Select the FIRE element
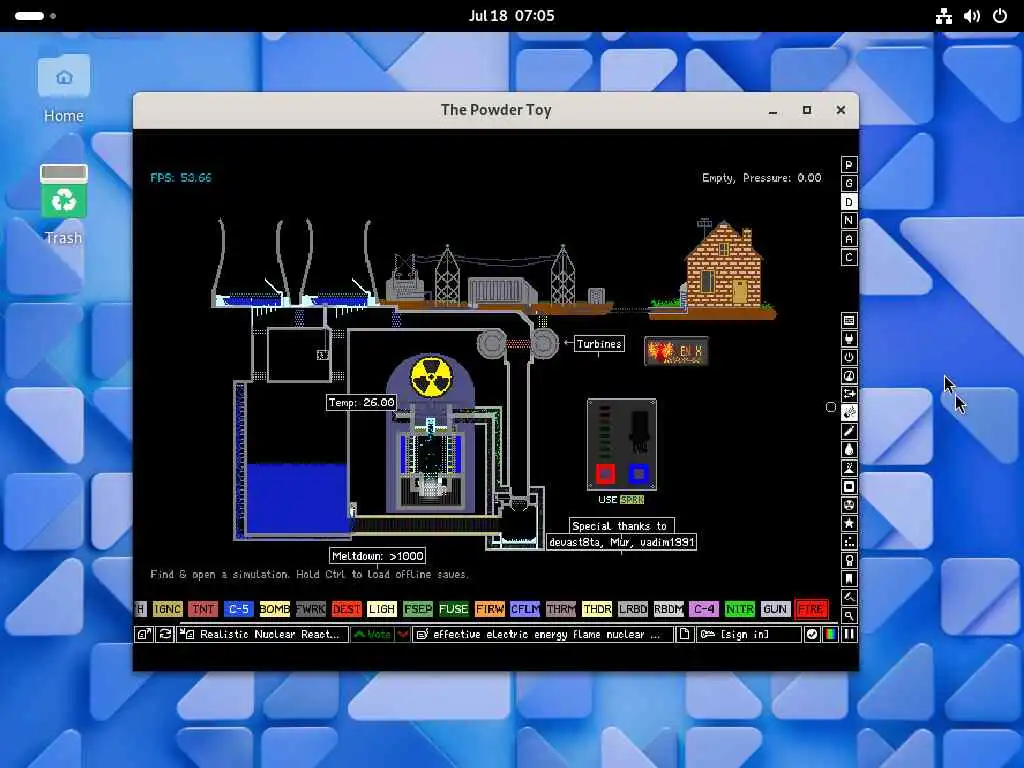This screenshot has width=1024, height=768. (811, 609)
